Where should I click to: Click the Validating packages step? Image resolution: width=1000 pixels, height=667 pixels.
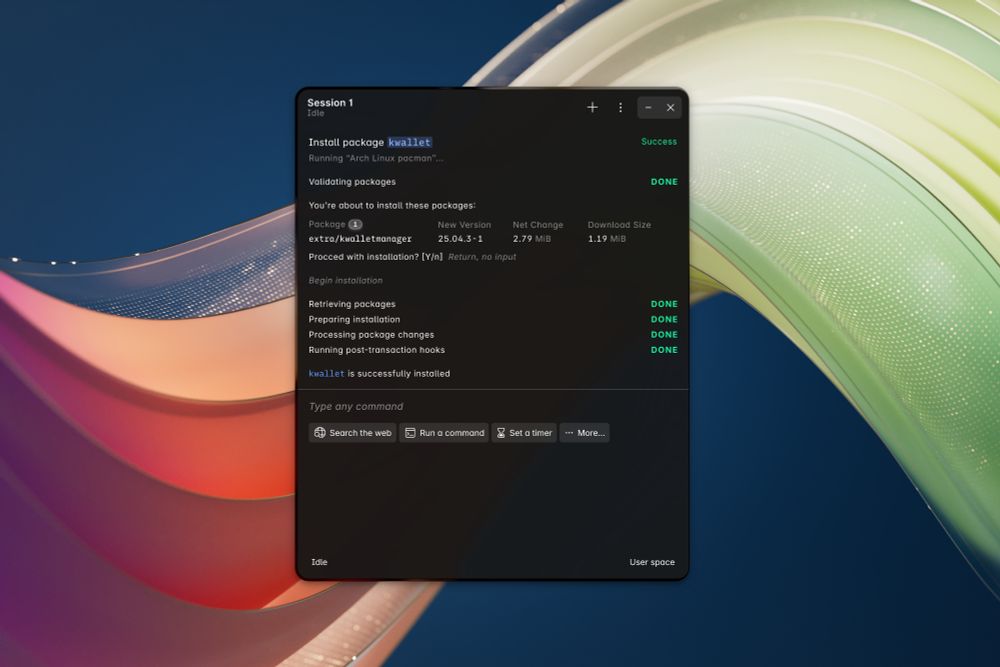[x=352, y=182]
